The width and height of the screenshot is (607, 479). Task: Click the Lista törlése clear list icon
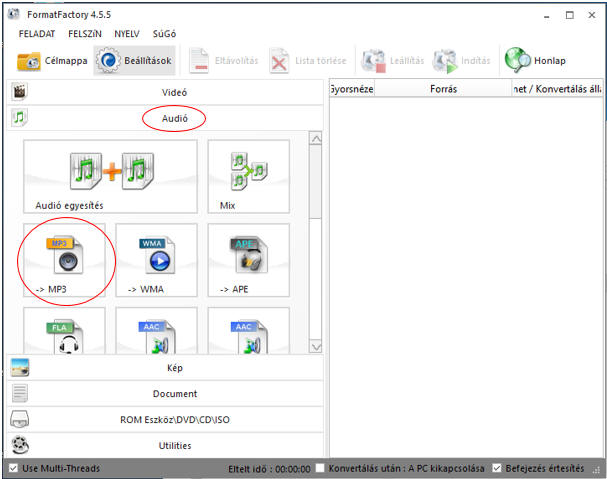click(279, 61)
